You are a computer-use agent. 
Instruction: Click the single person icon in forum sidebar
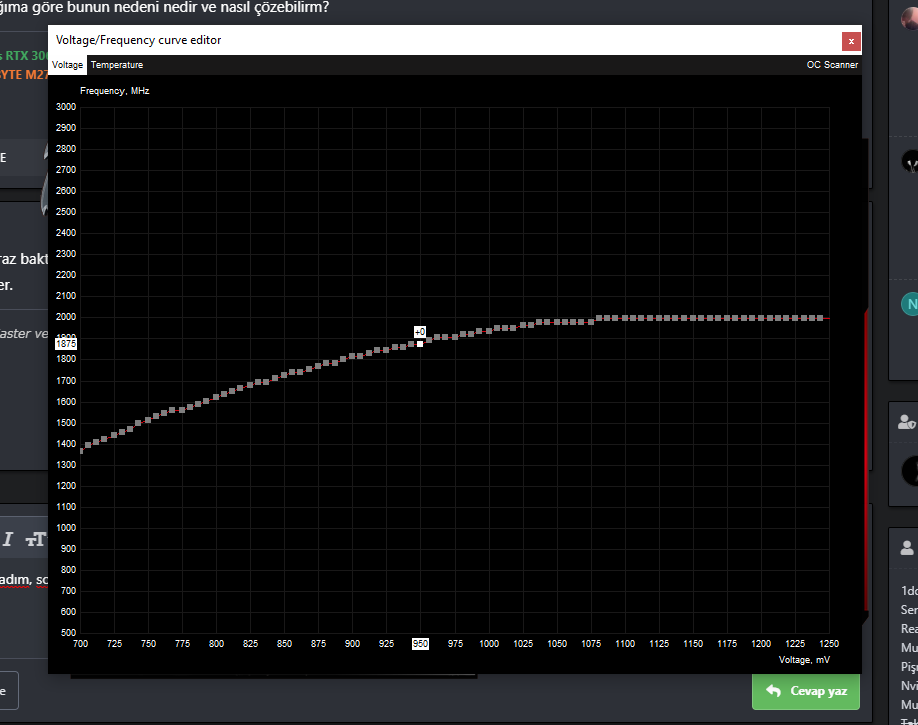pos(907,548)
